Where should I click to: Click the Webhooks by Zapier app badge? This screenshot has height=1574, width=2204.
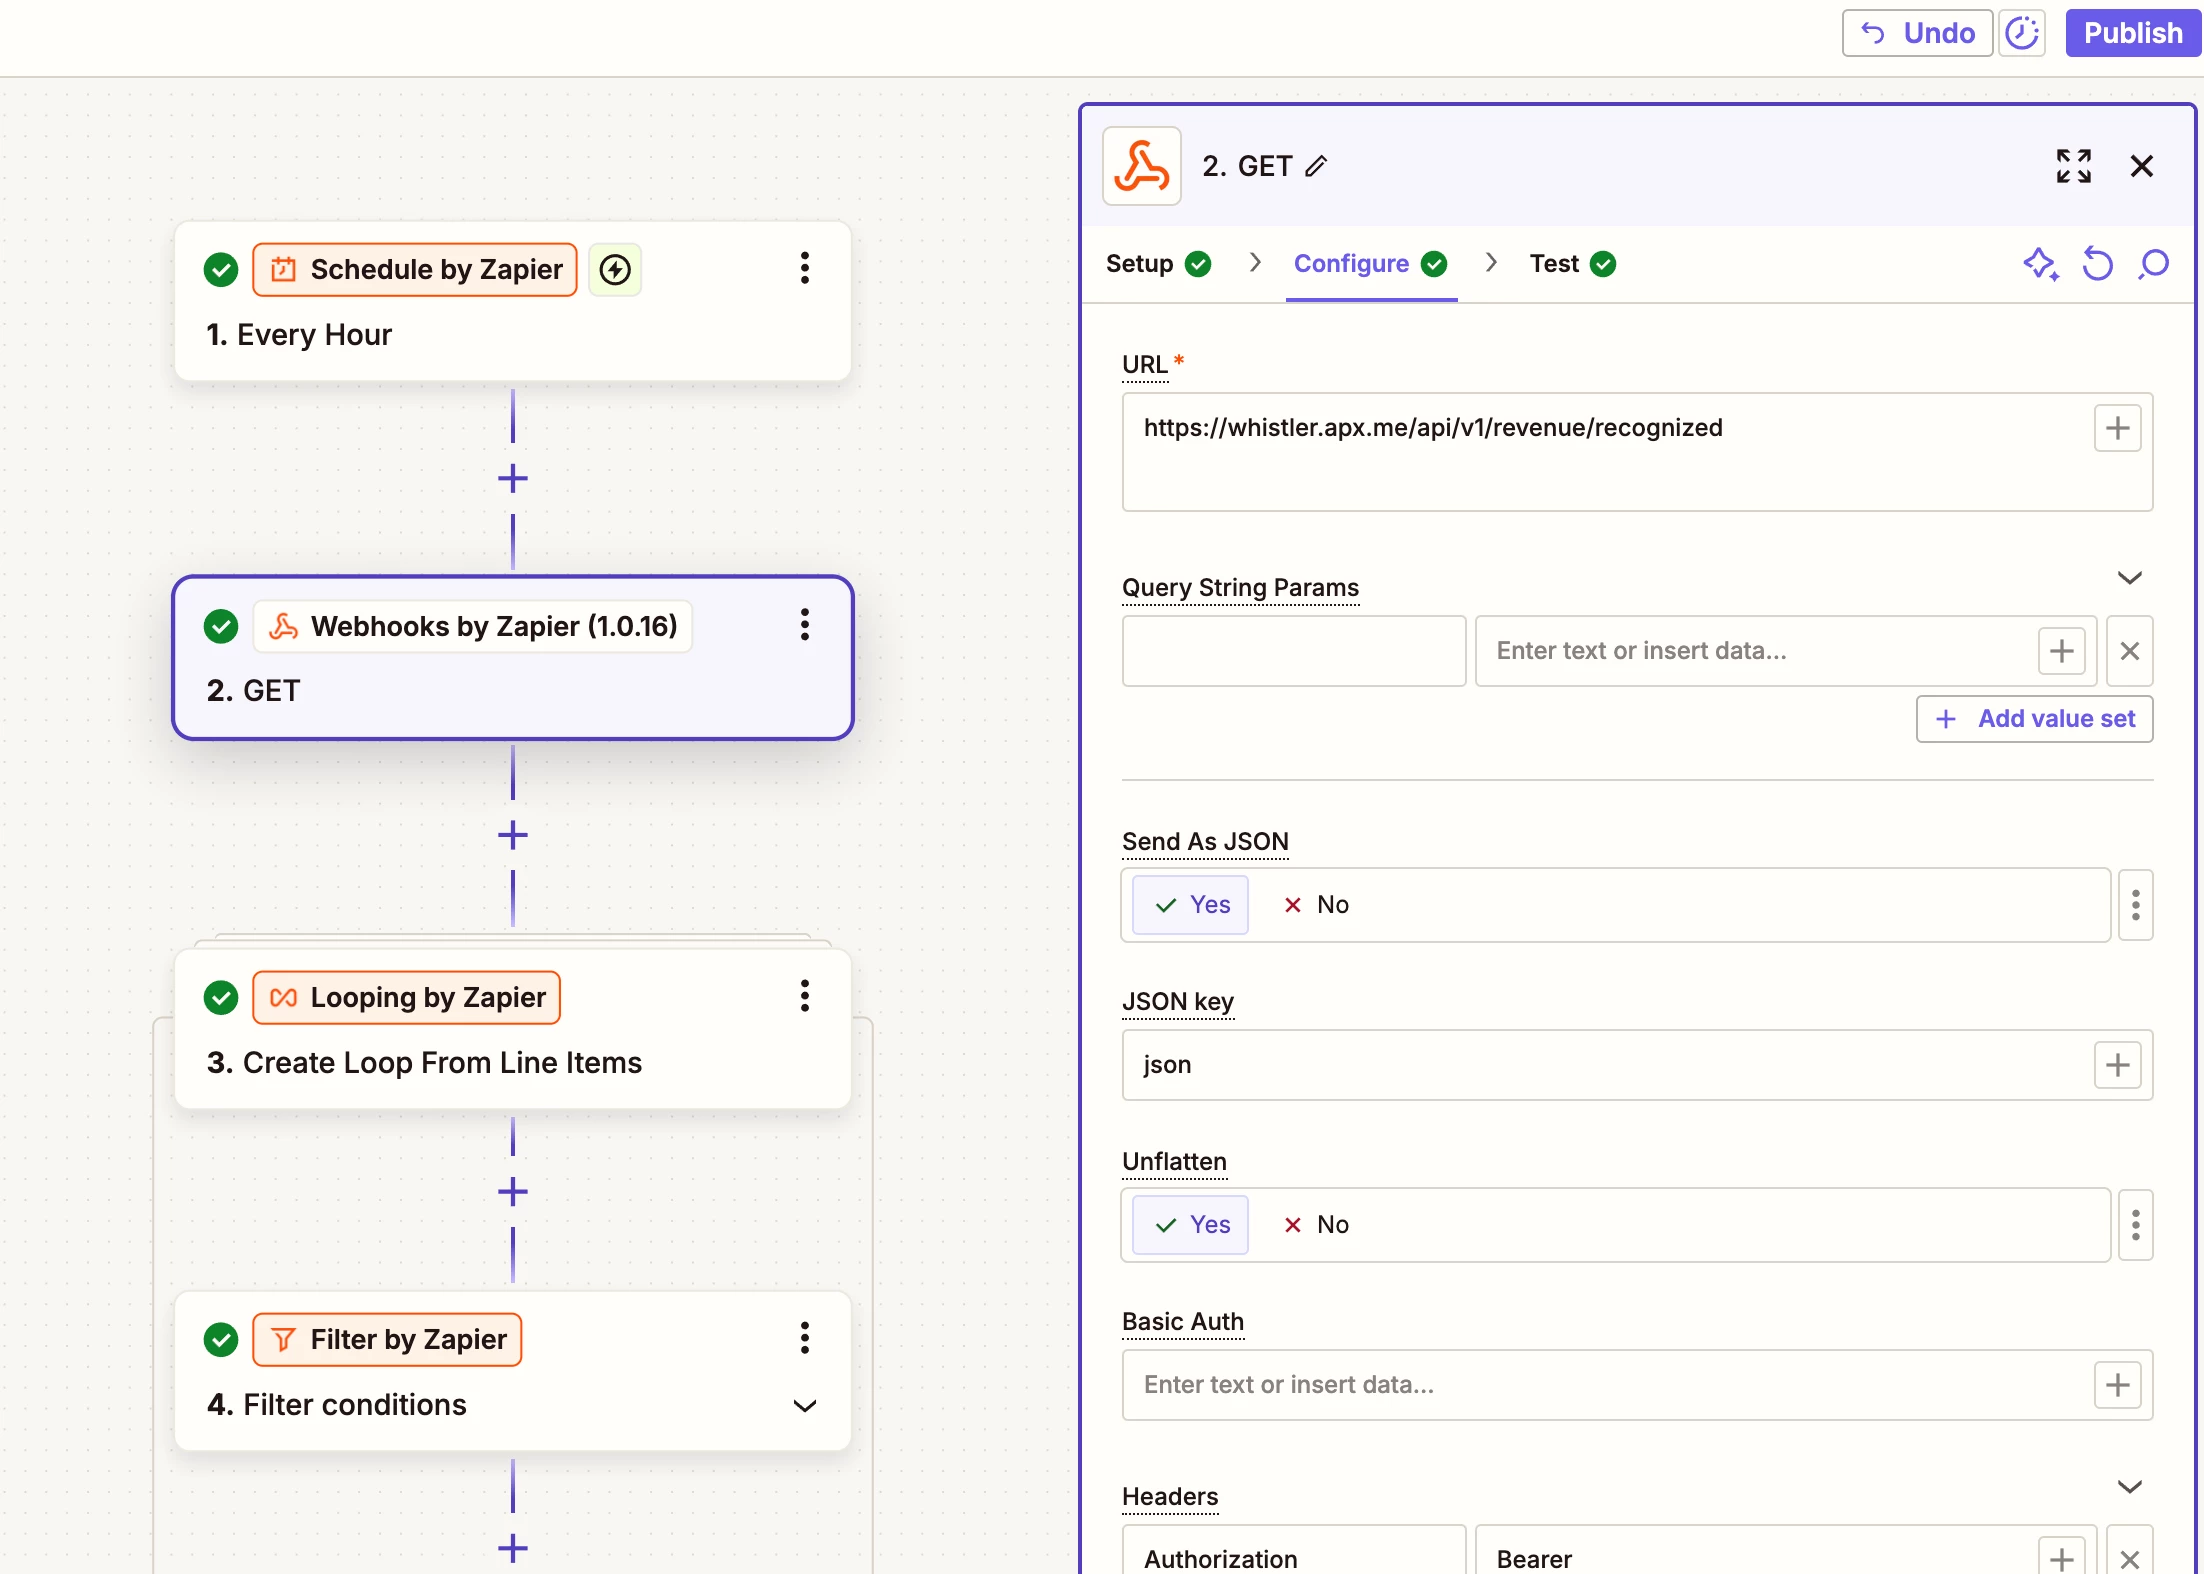coord(473,627)
